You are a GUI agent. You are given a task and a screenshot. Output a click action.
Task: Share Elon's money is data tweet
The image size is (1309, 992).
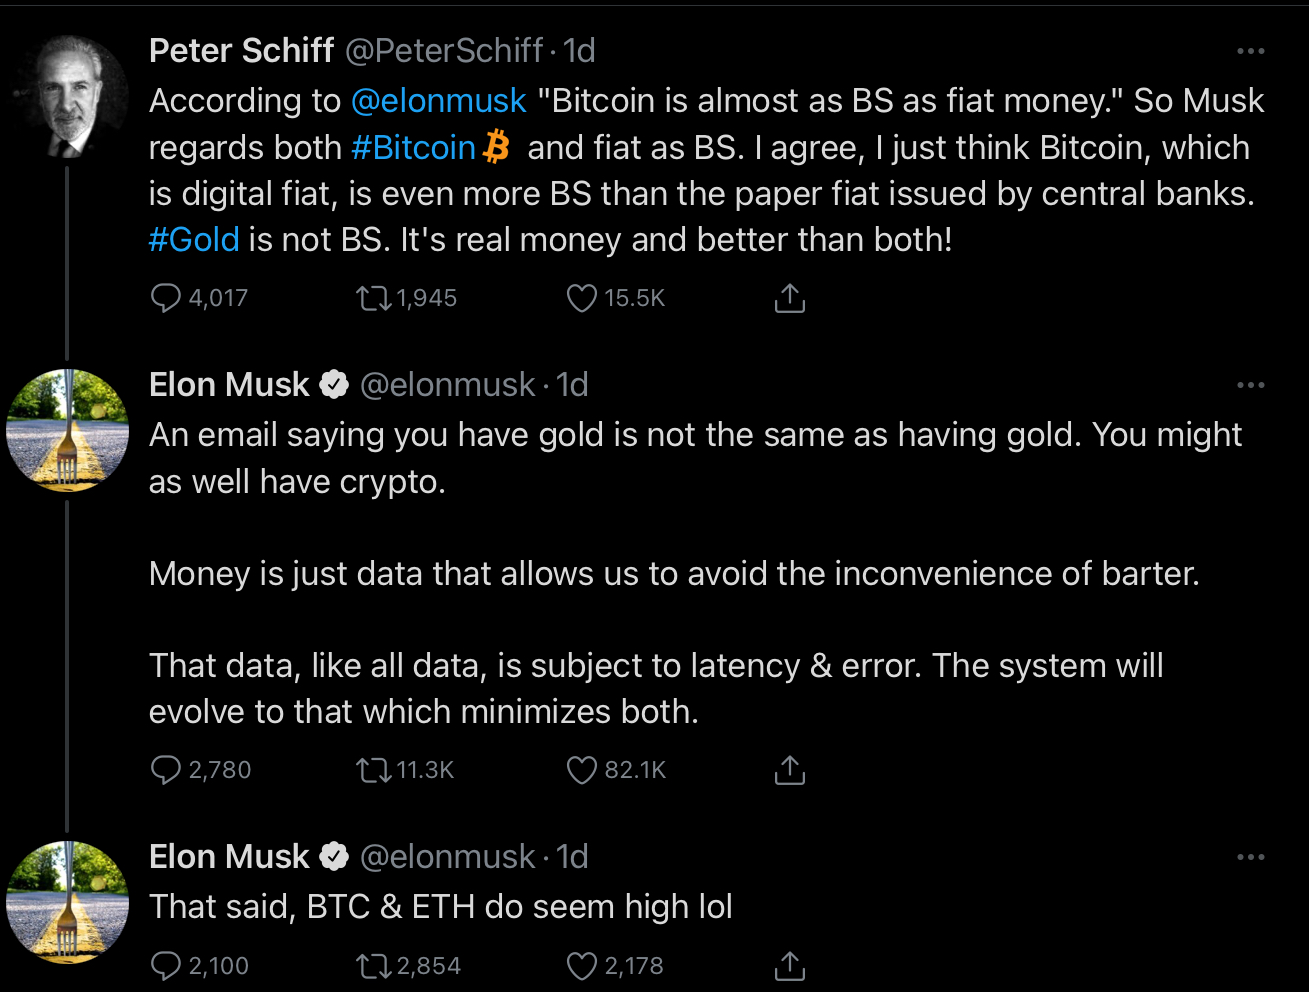(789, 770)
